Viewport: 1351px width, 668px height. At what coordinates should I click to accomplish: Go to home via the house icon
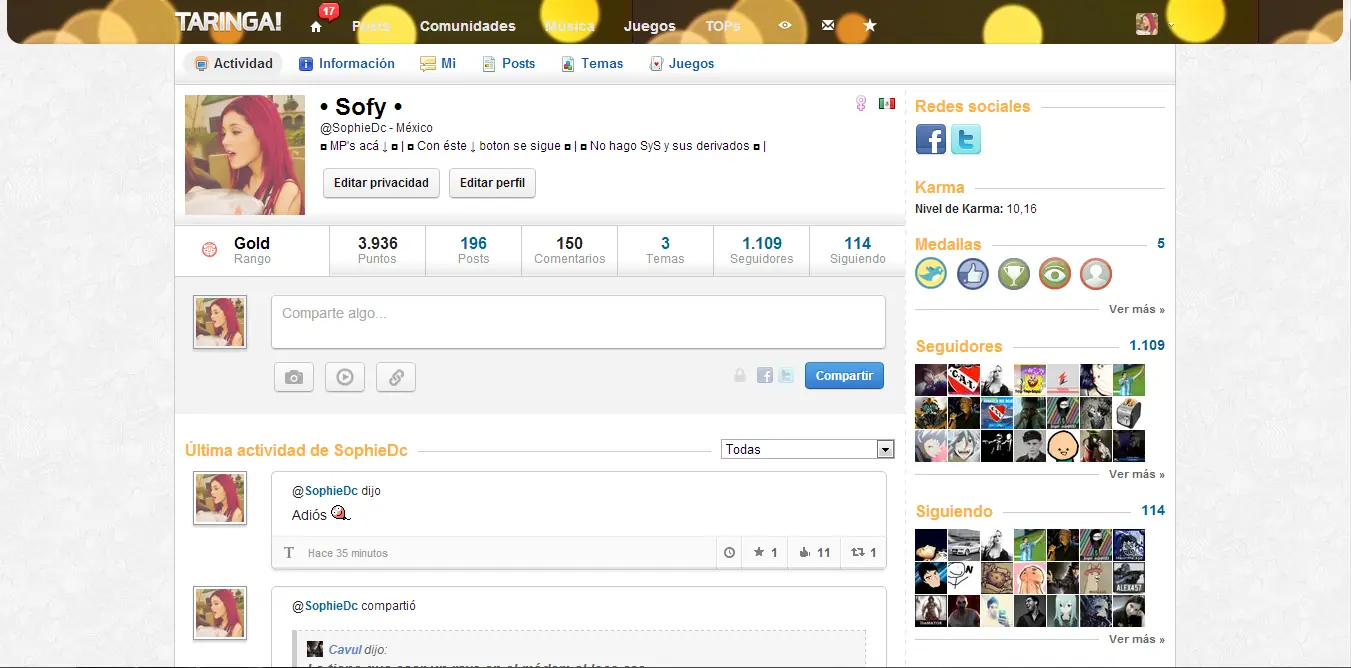[316, 27]
